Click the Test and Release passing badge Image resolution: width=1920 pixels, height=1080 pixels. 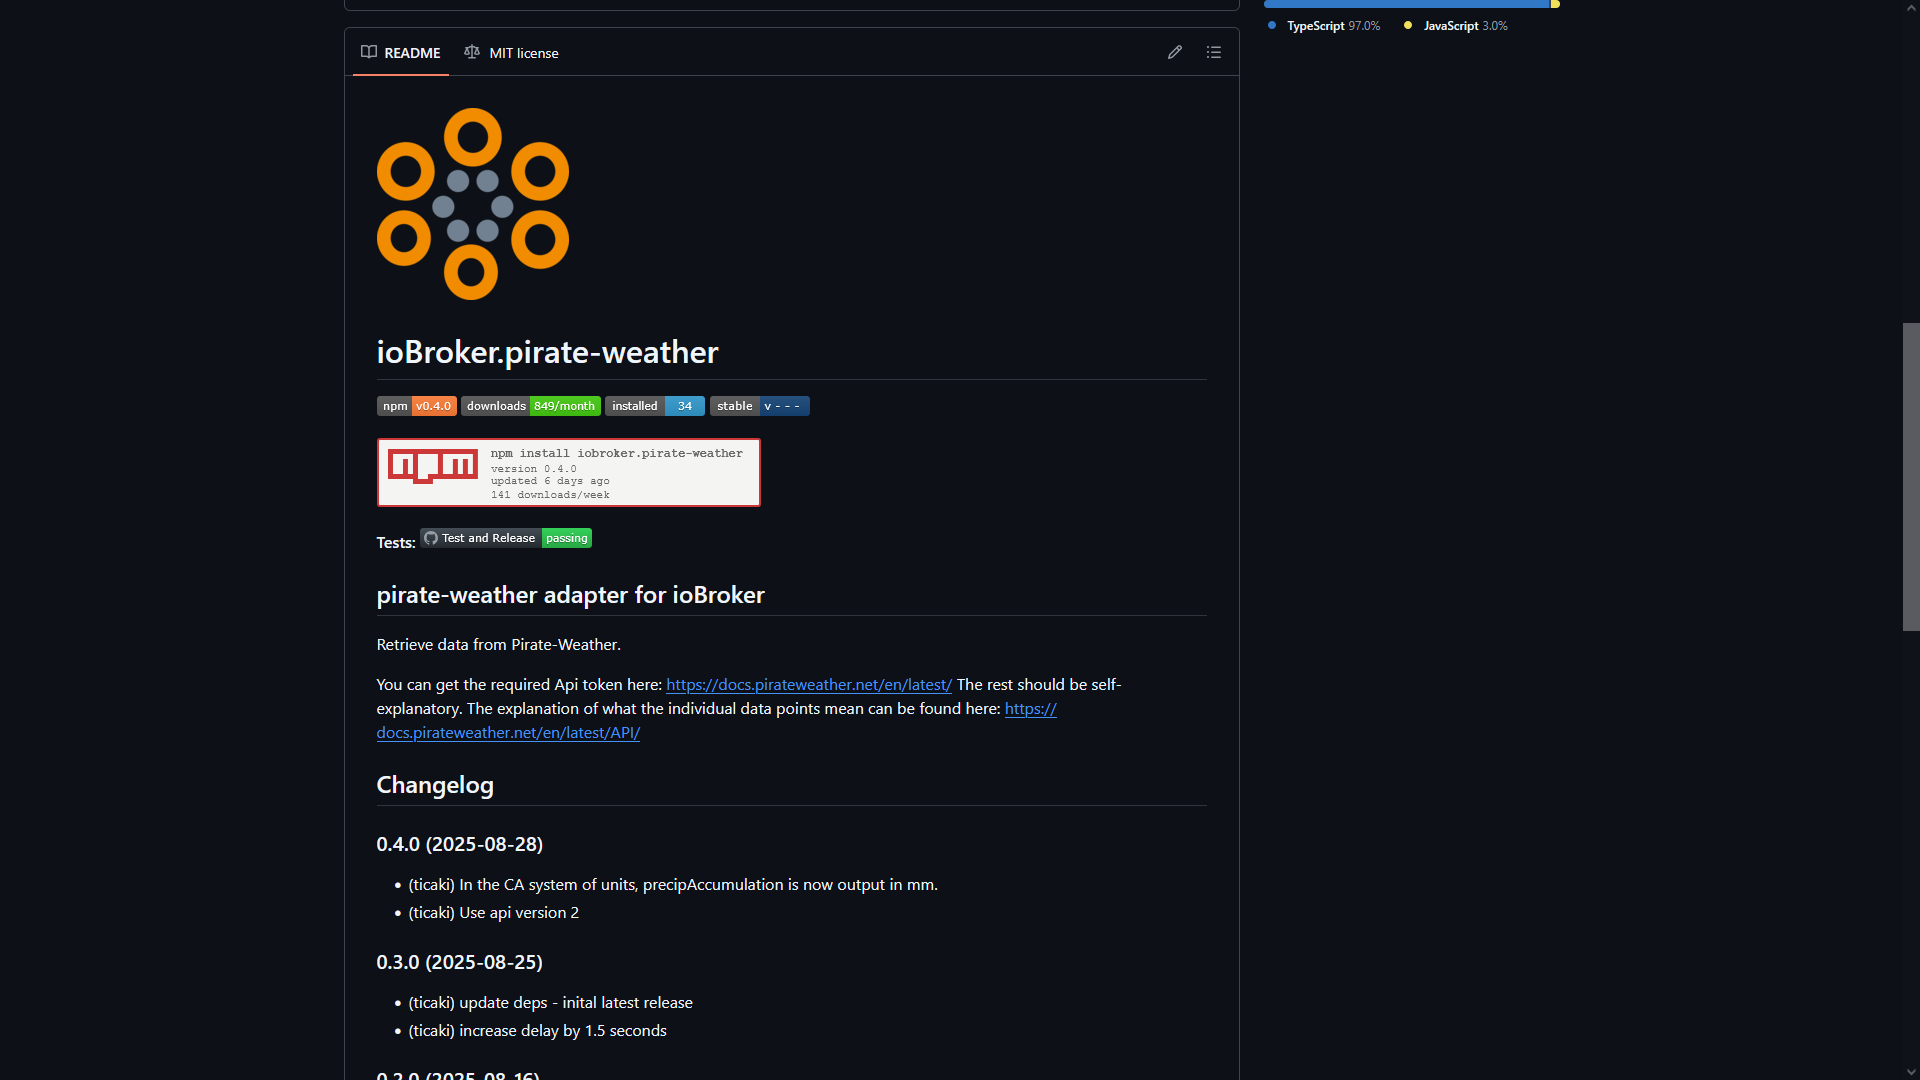click(x=506, y=538)
